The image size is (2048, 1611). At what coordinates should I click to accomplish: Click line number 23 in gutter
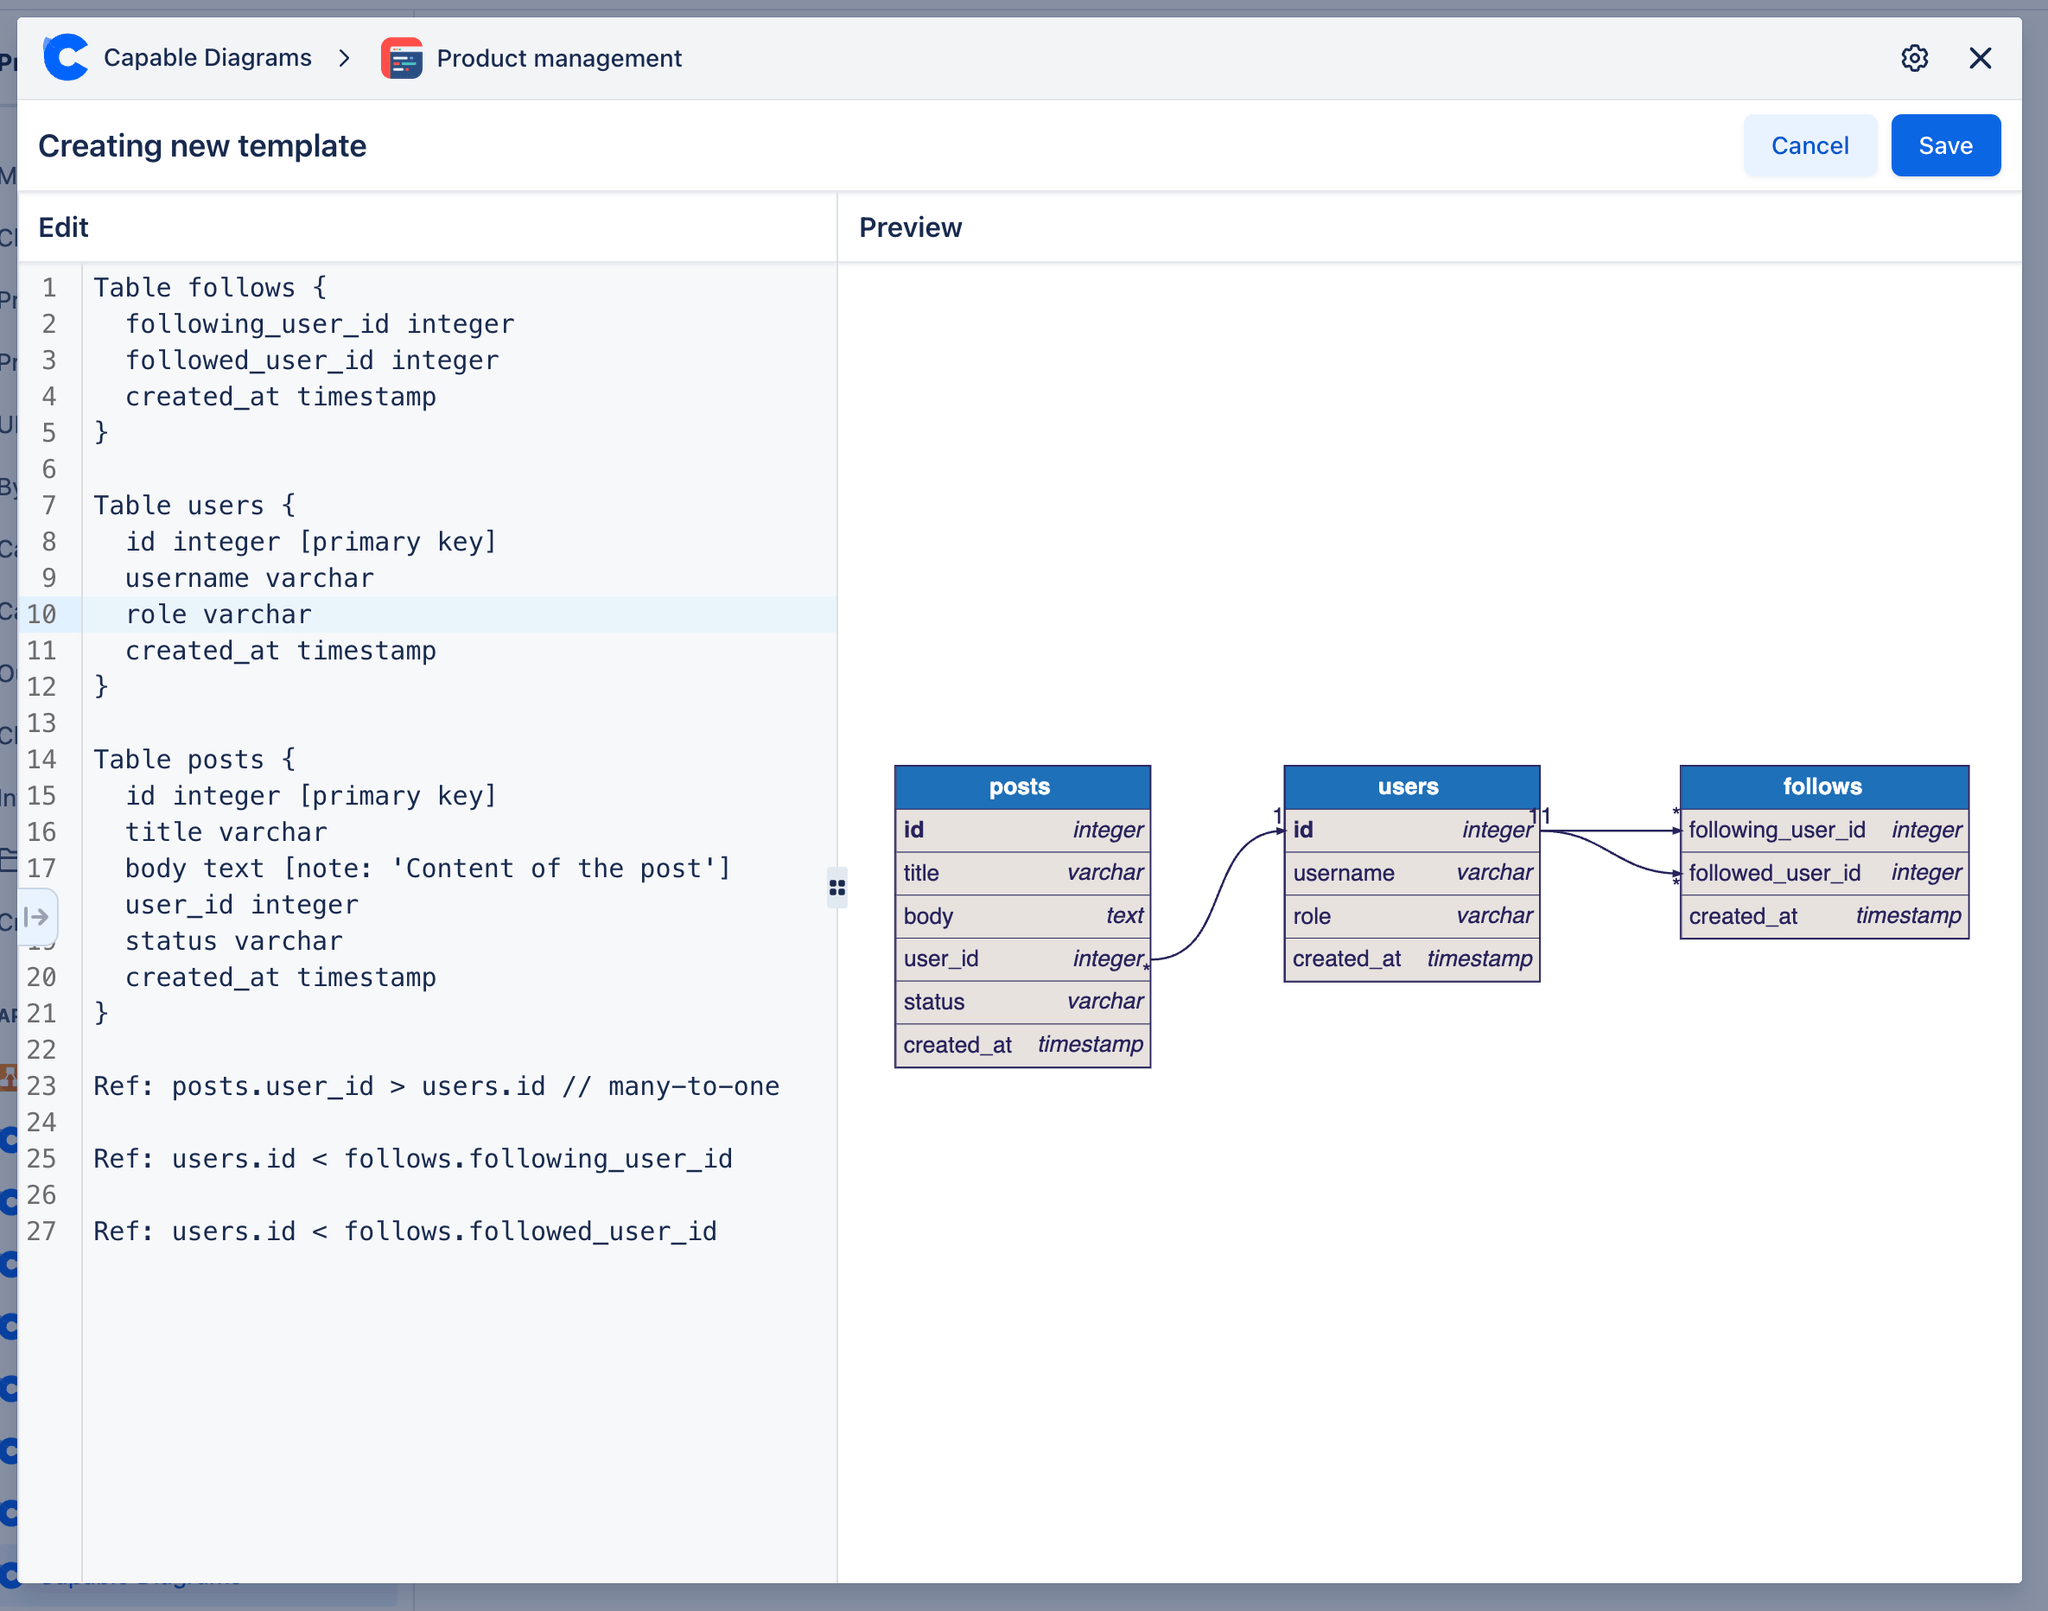coord(42,1086)
